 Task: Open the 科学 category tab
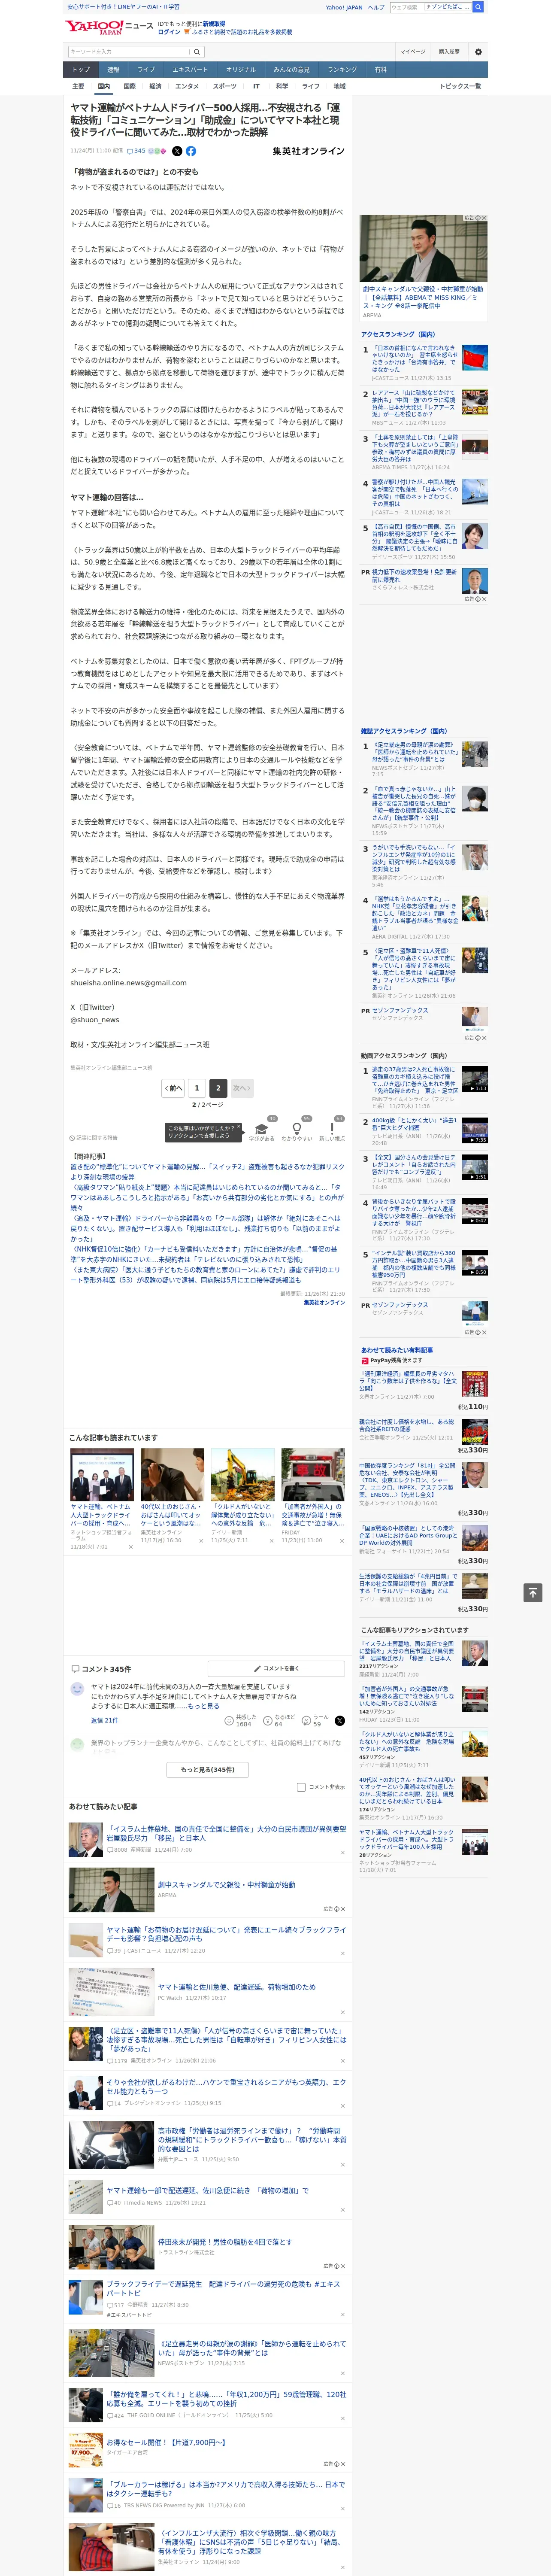point(282,86)
